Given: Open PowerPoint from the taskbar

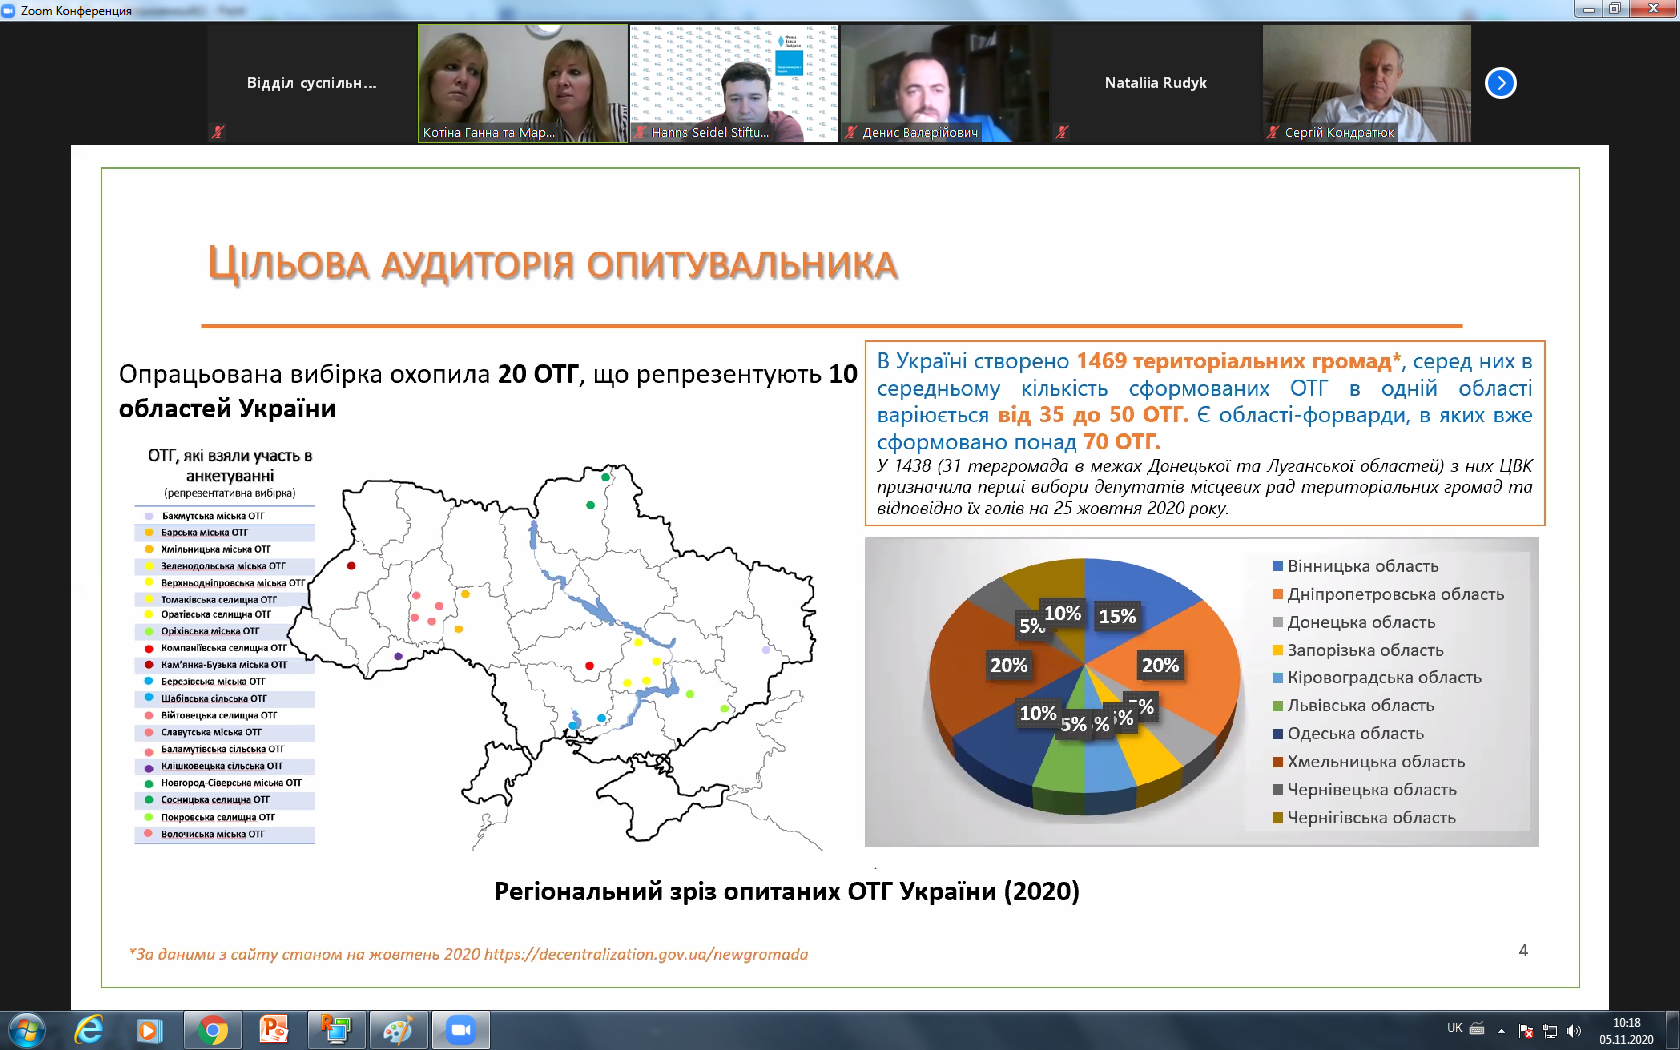Looking at the screenshot, I should (273, 1029).
